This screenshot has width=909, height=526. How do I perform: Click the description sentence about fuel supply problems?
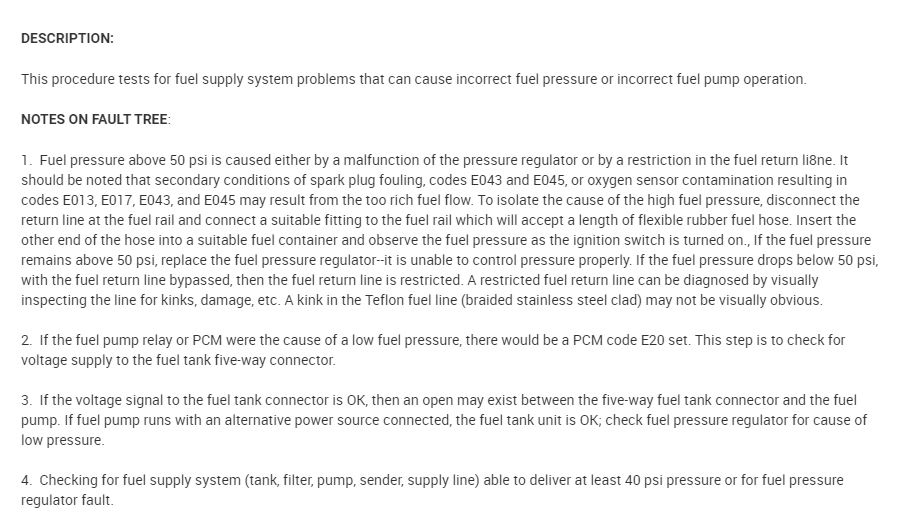413,79
